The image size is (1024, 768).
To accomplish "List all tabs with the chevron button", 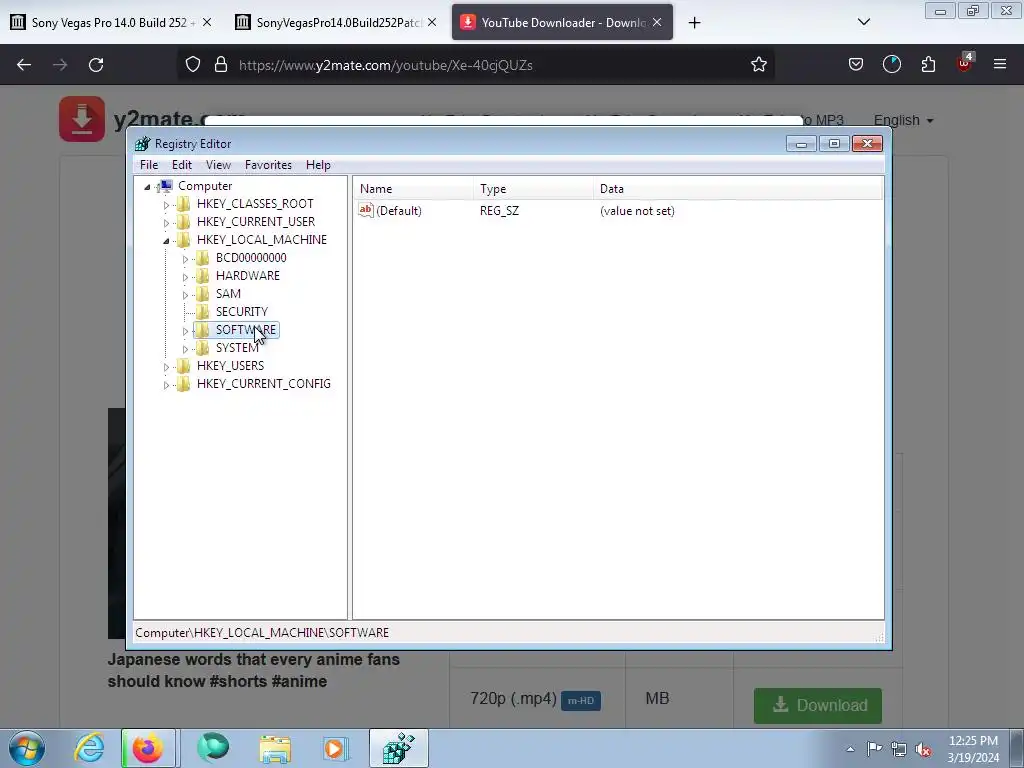I will 864,22.
